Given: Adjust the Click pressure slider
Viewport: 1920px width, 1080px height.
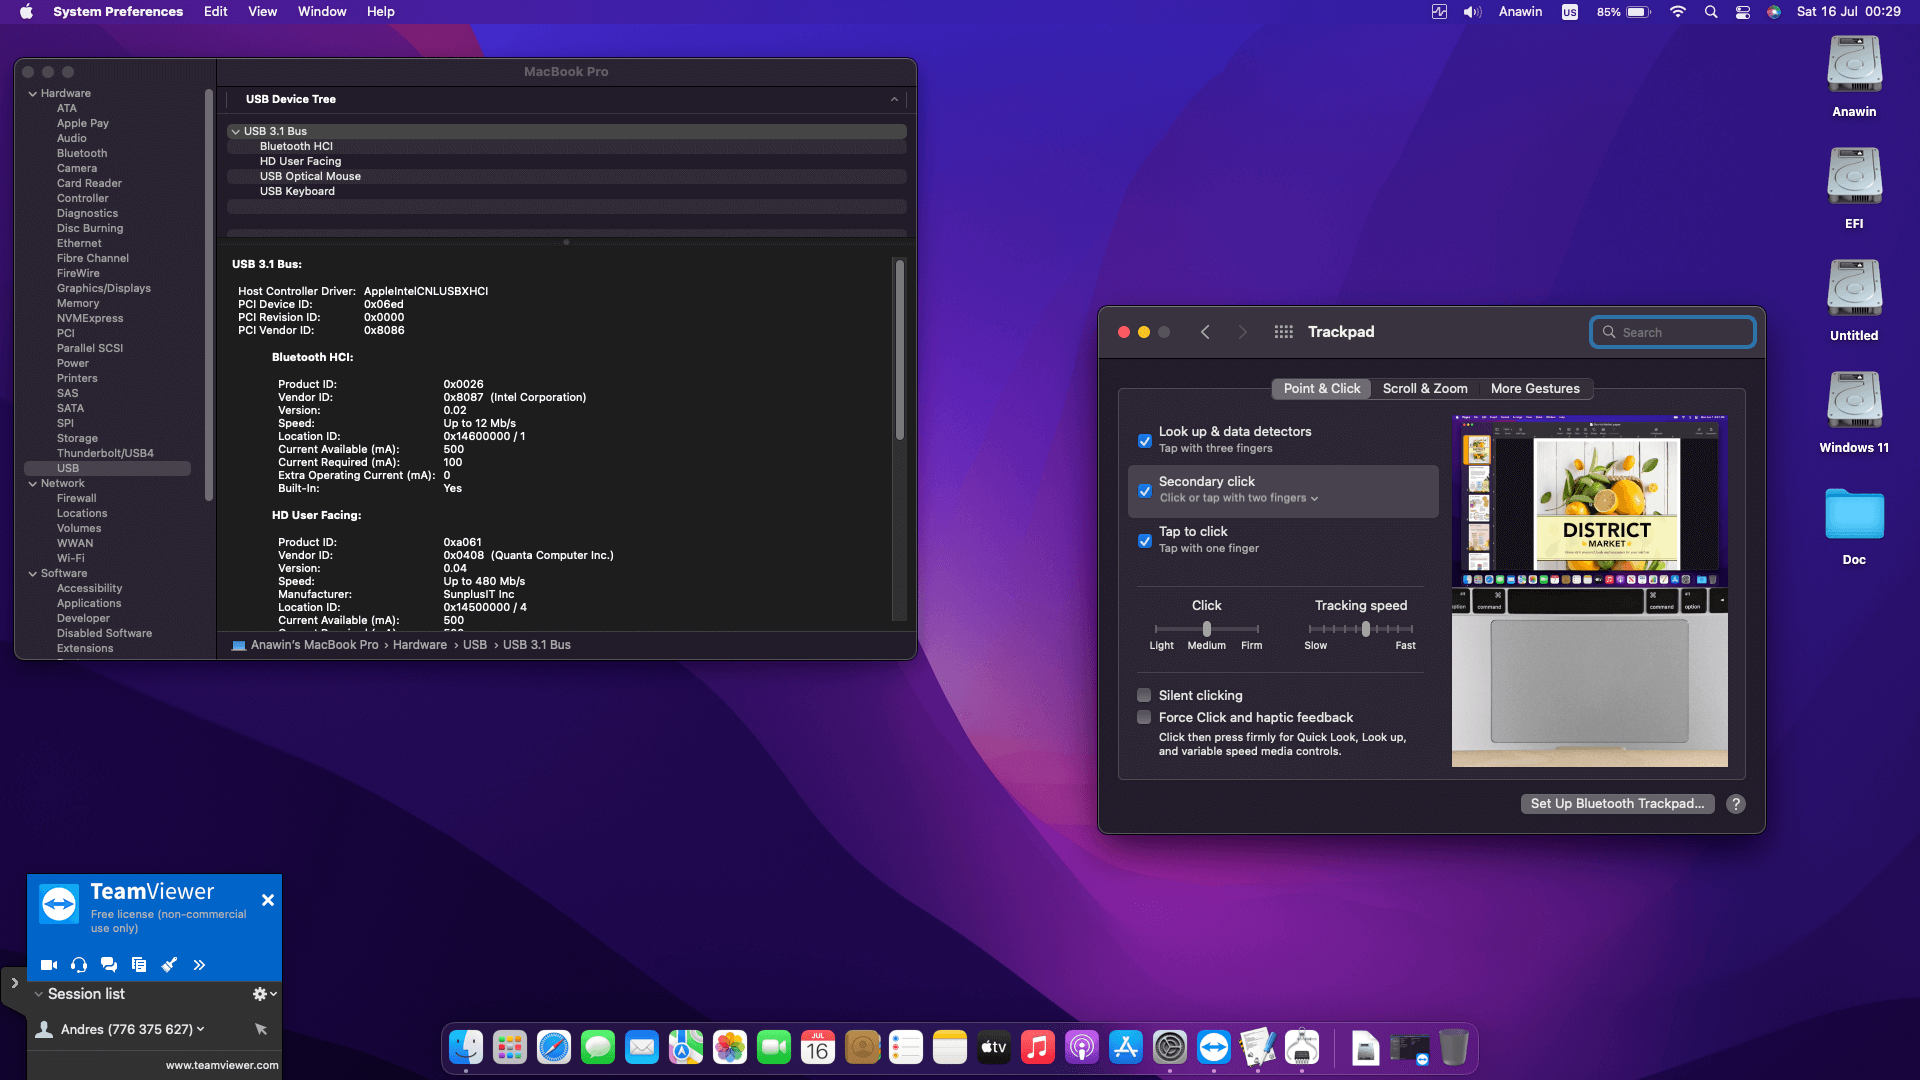Looking at the screenshot, I should pos(1207,629).
